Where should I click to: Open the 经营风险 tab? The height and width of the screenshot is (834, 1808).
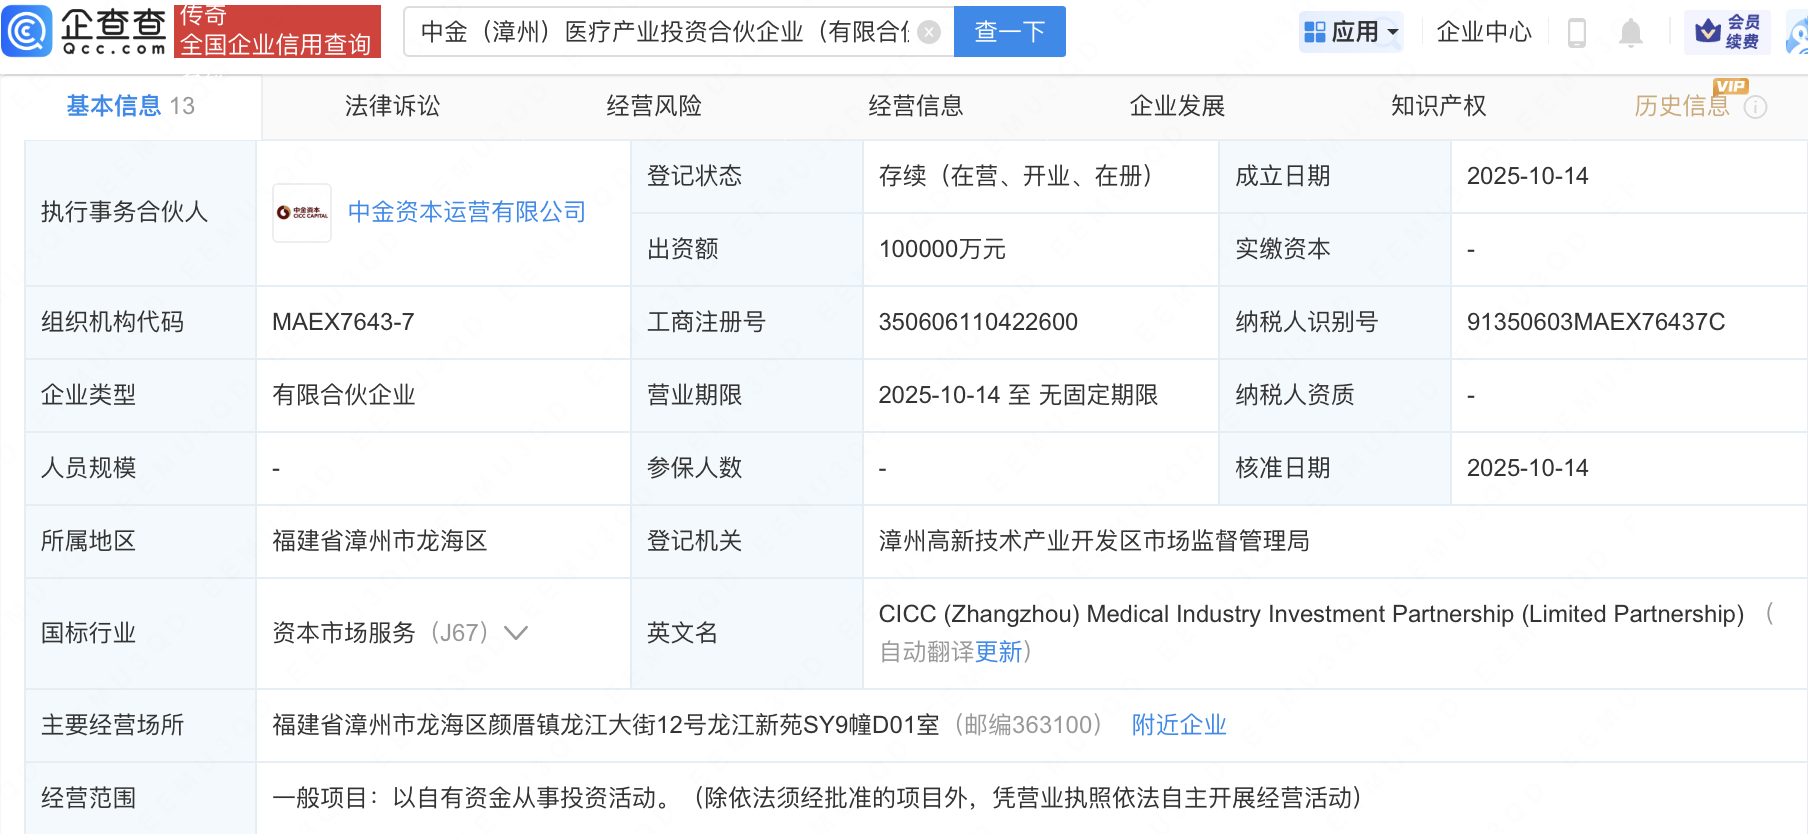pos(654,106)
